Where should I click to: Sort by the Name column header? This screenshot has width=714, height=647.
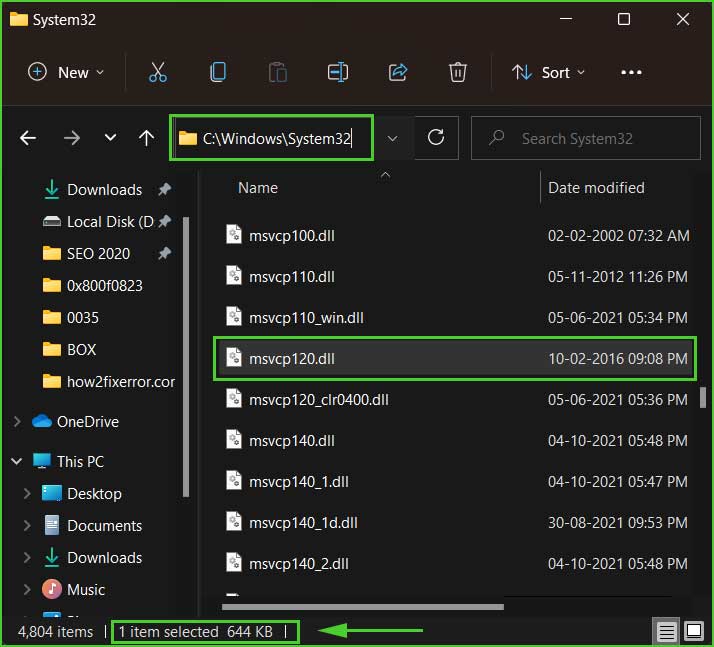(258, 188)
